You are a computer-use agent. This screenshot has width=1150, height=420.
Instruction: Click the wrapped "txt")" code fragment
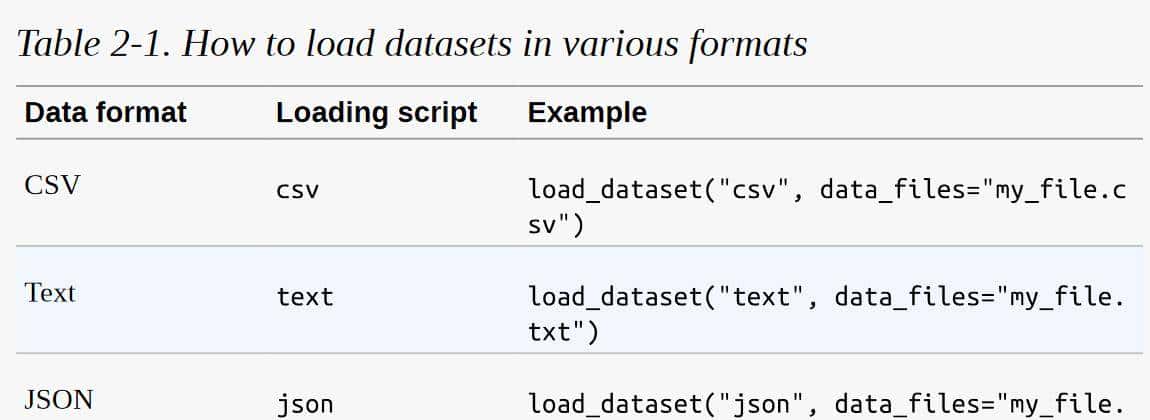(563, 332)
